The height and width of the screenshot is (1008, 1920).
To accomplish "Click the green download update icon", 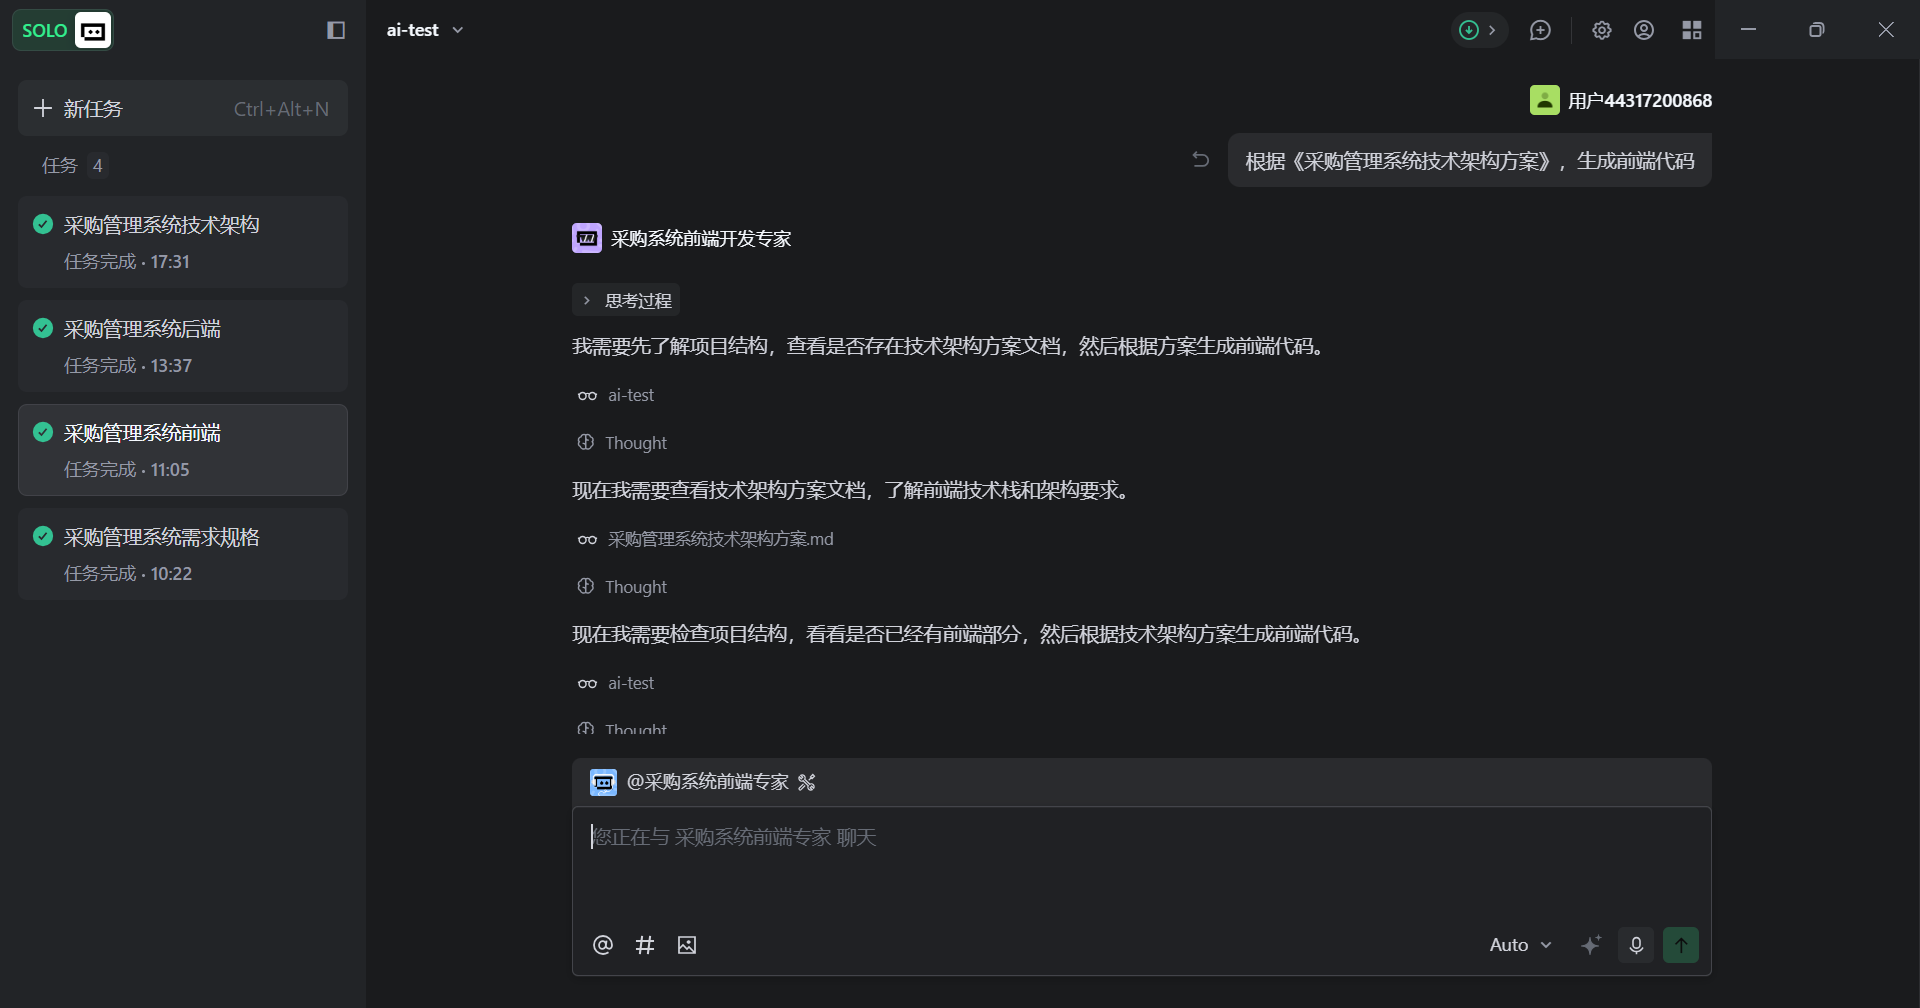I will pyautogui.click(x=1468, y=30).
